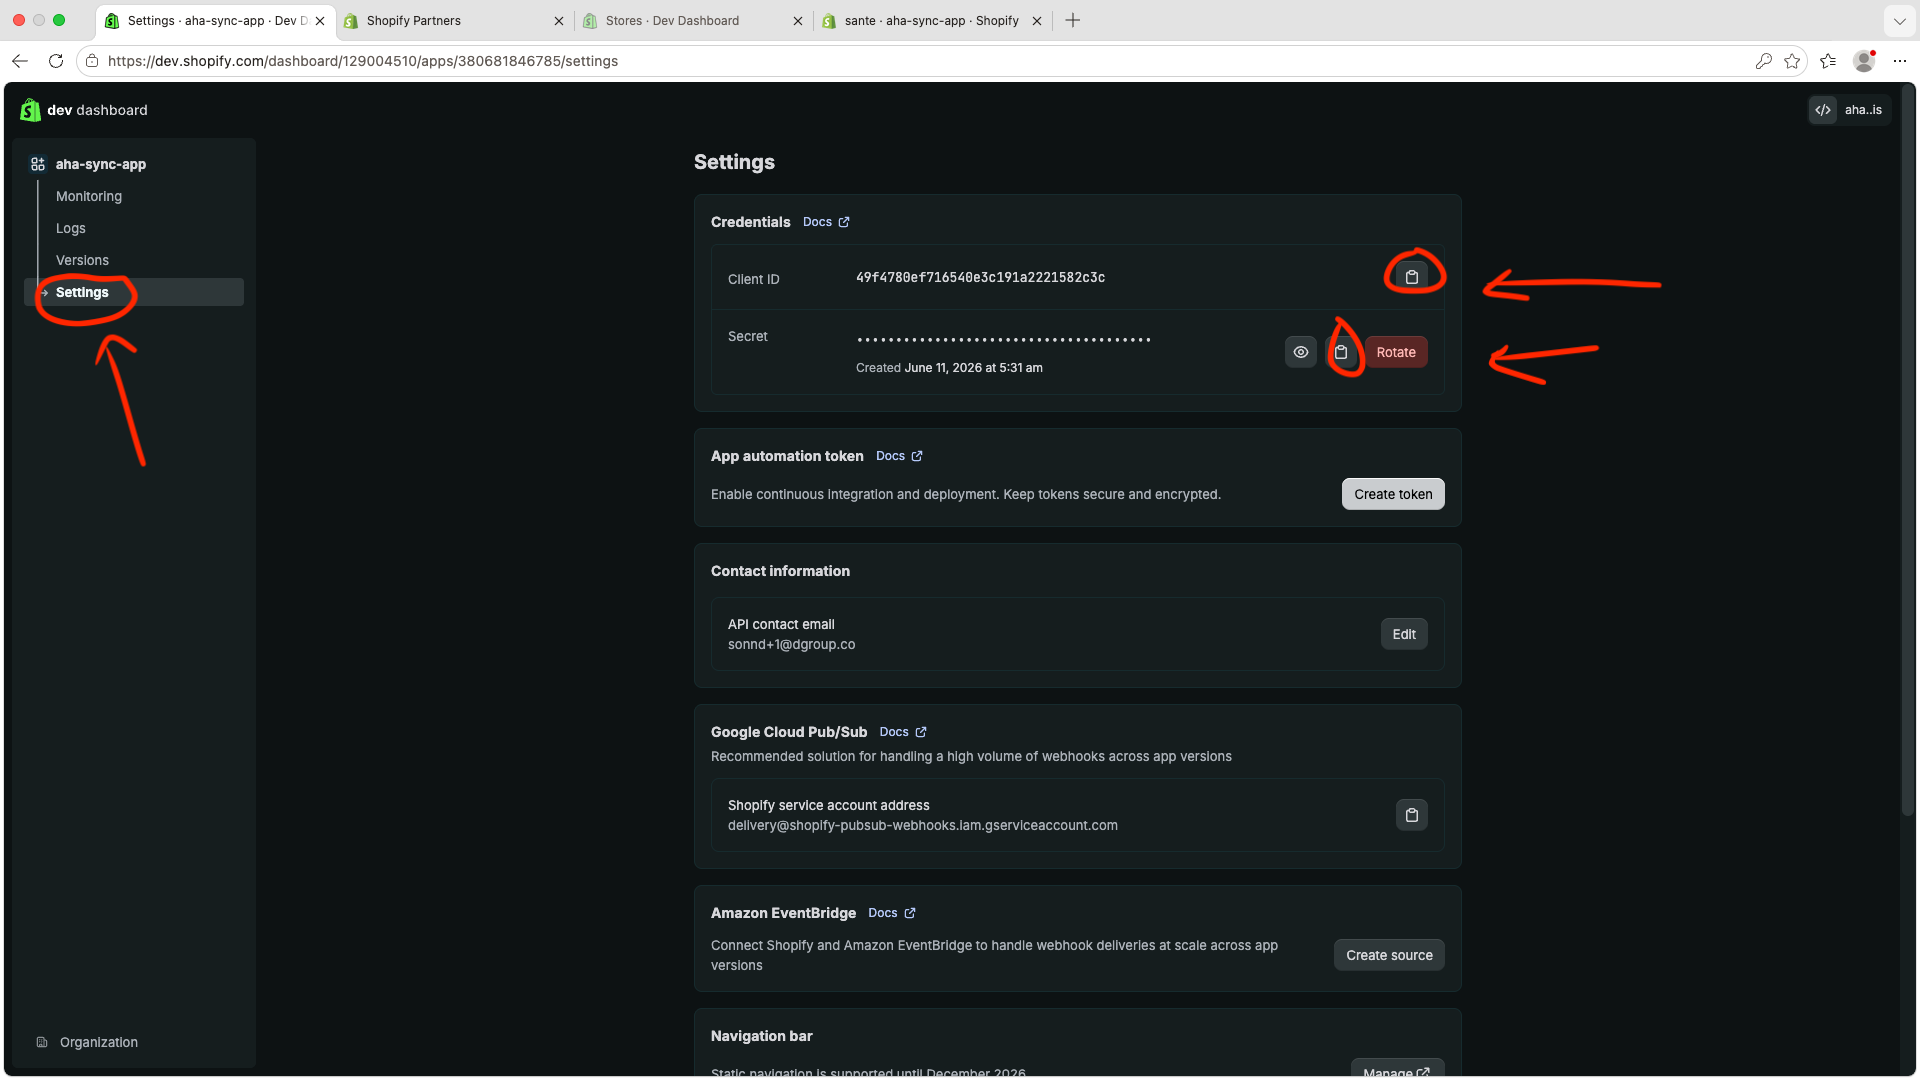Click Create token button
Image resolution: width=1920 pixels, height=1080 pixels.
click(1393, 494)
